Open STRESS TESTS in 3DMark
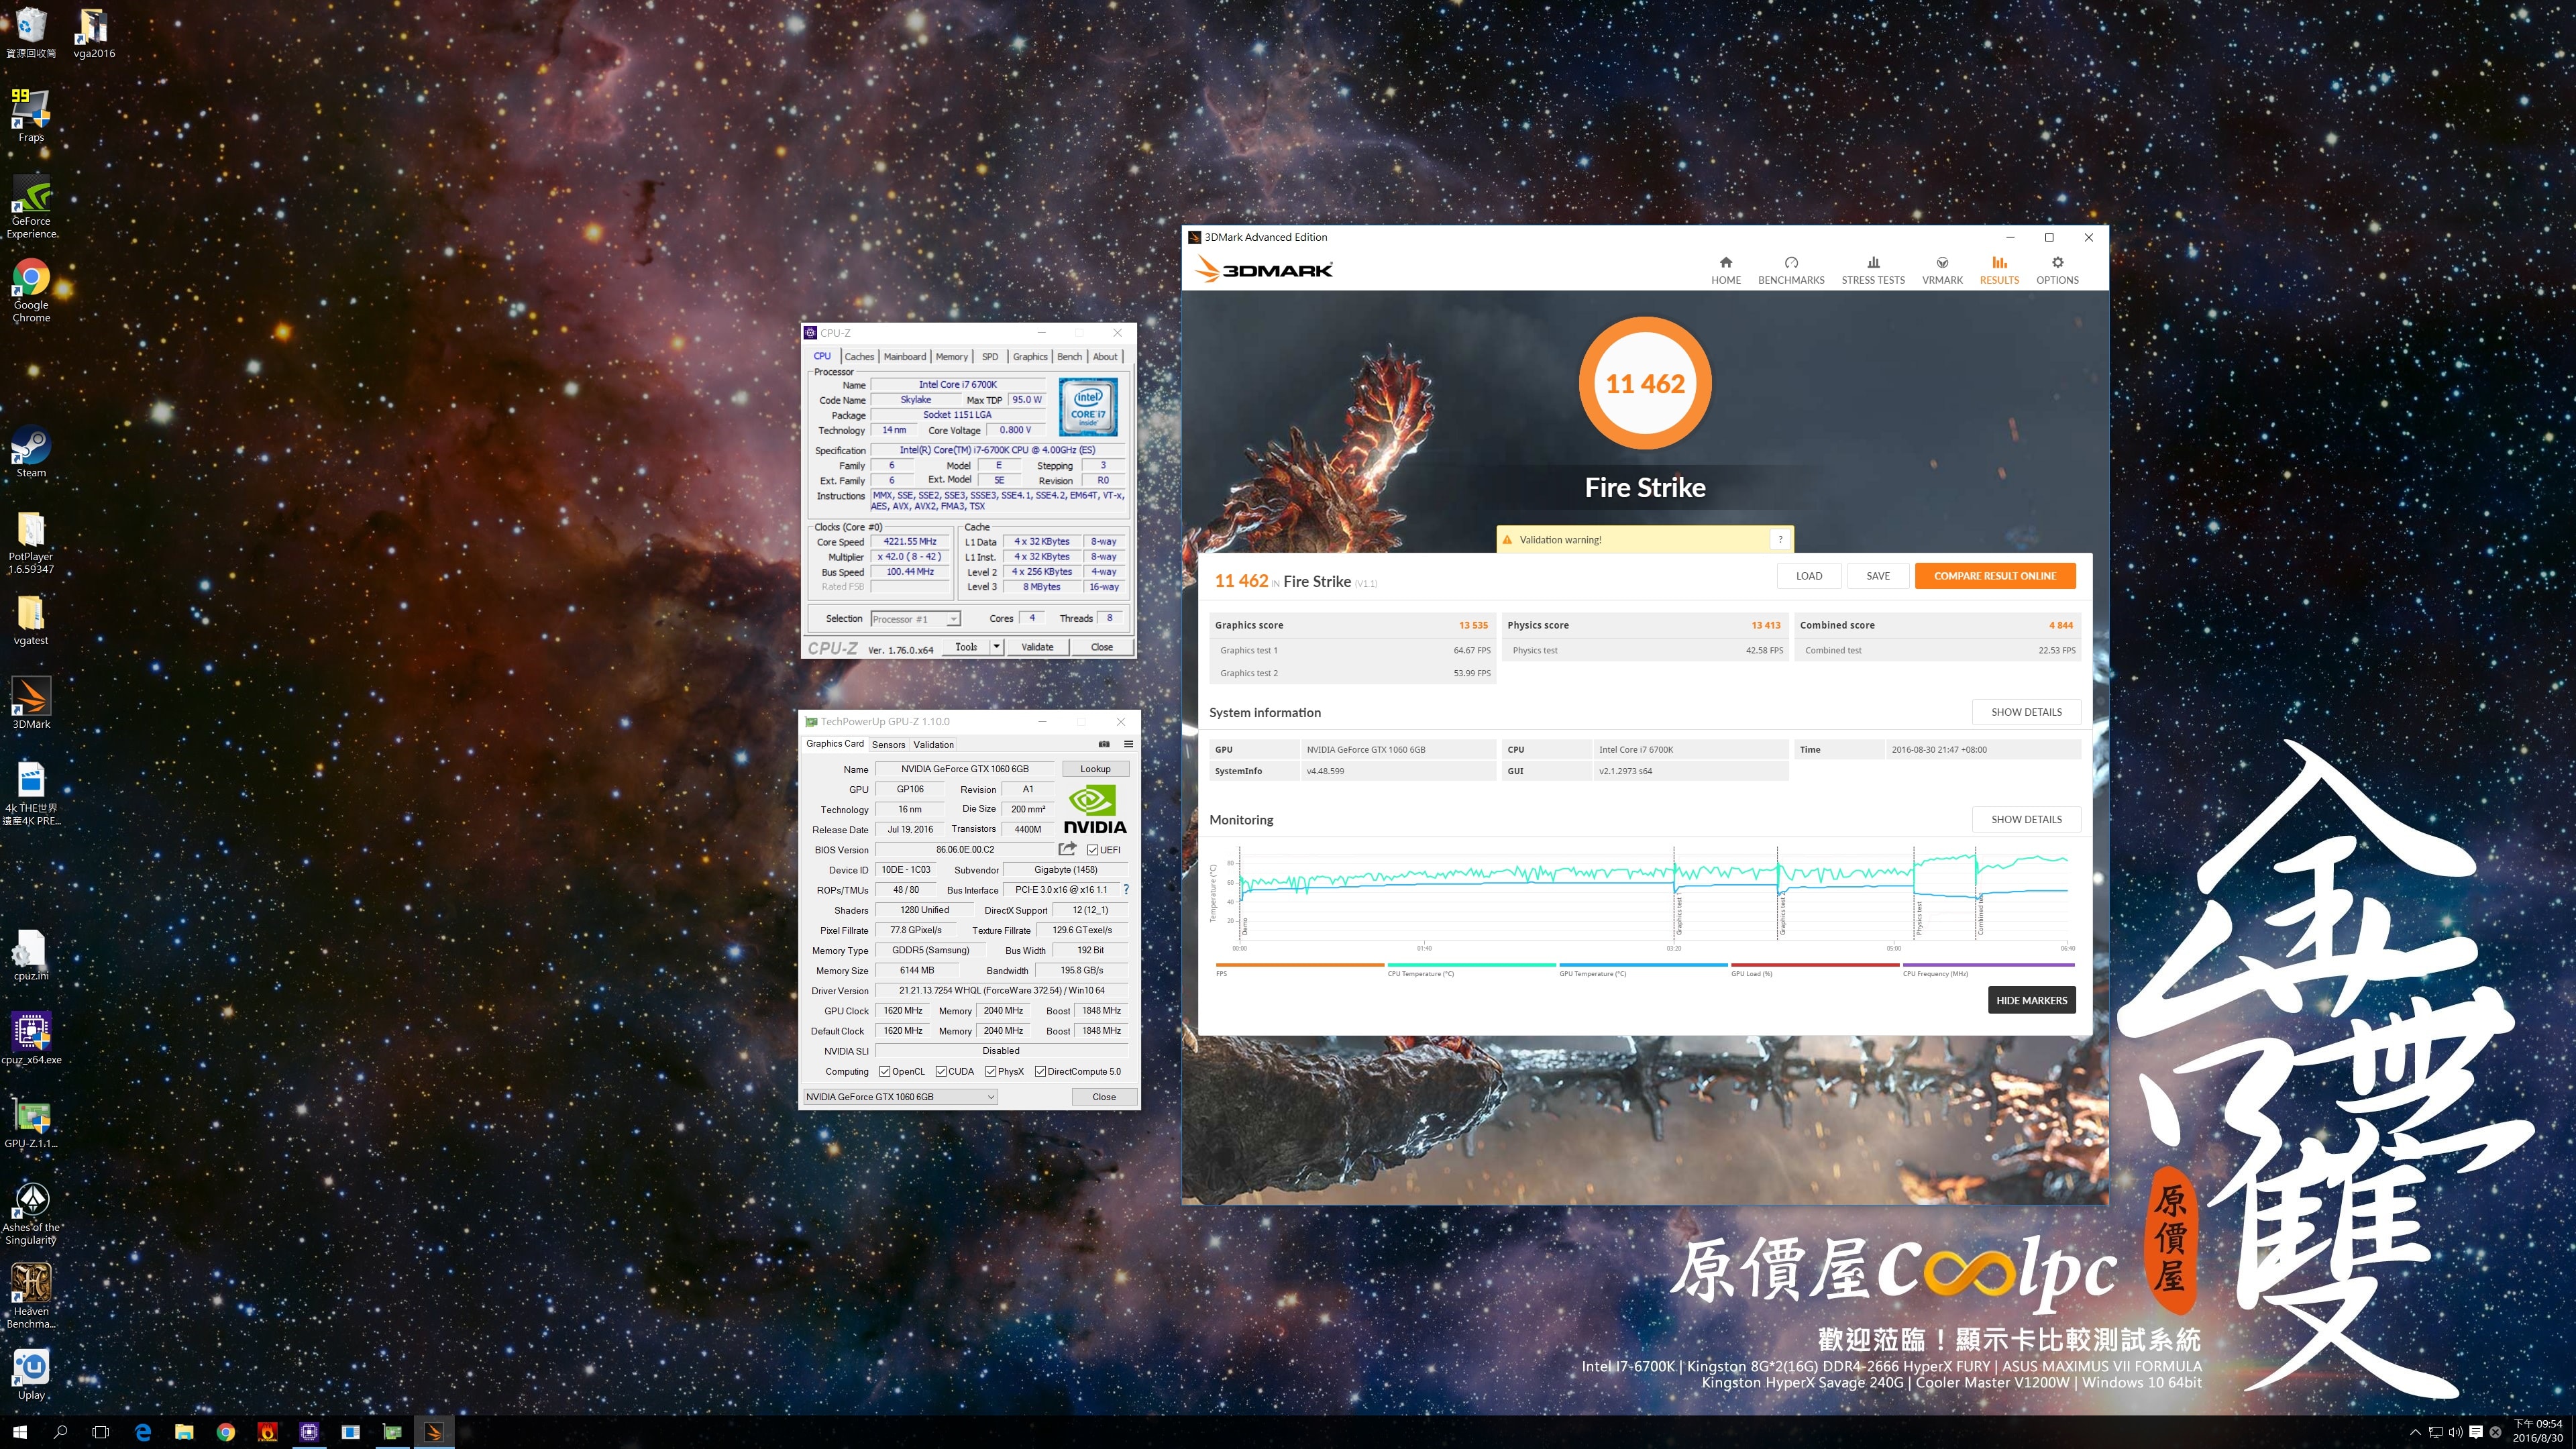This screenshot has width=2576, height=1449. coord(1873,270)
